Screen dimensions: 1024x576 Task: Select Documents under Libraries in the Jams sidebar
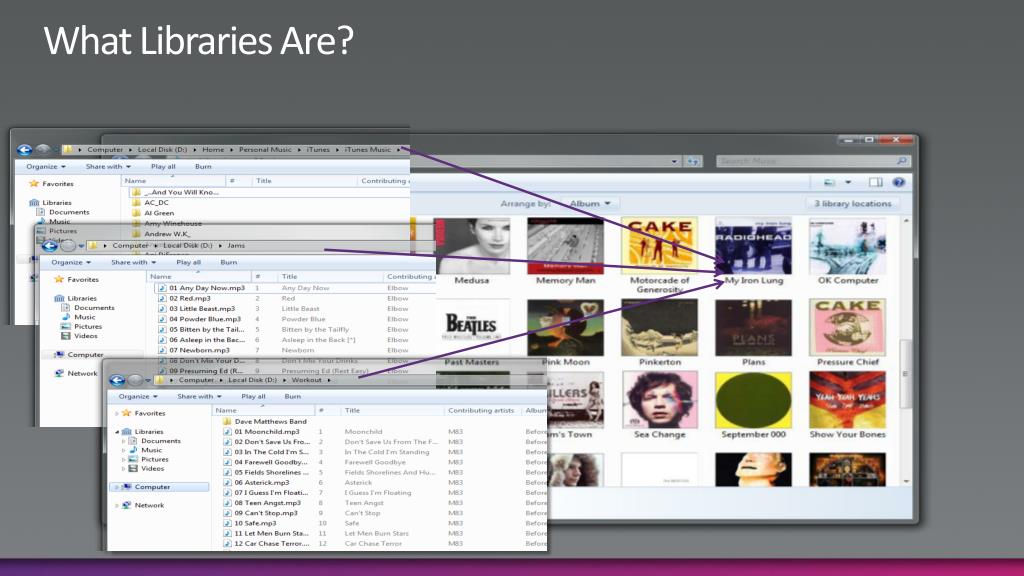pyautogui.click(x=94, y=308)
